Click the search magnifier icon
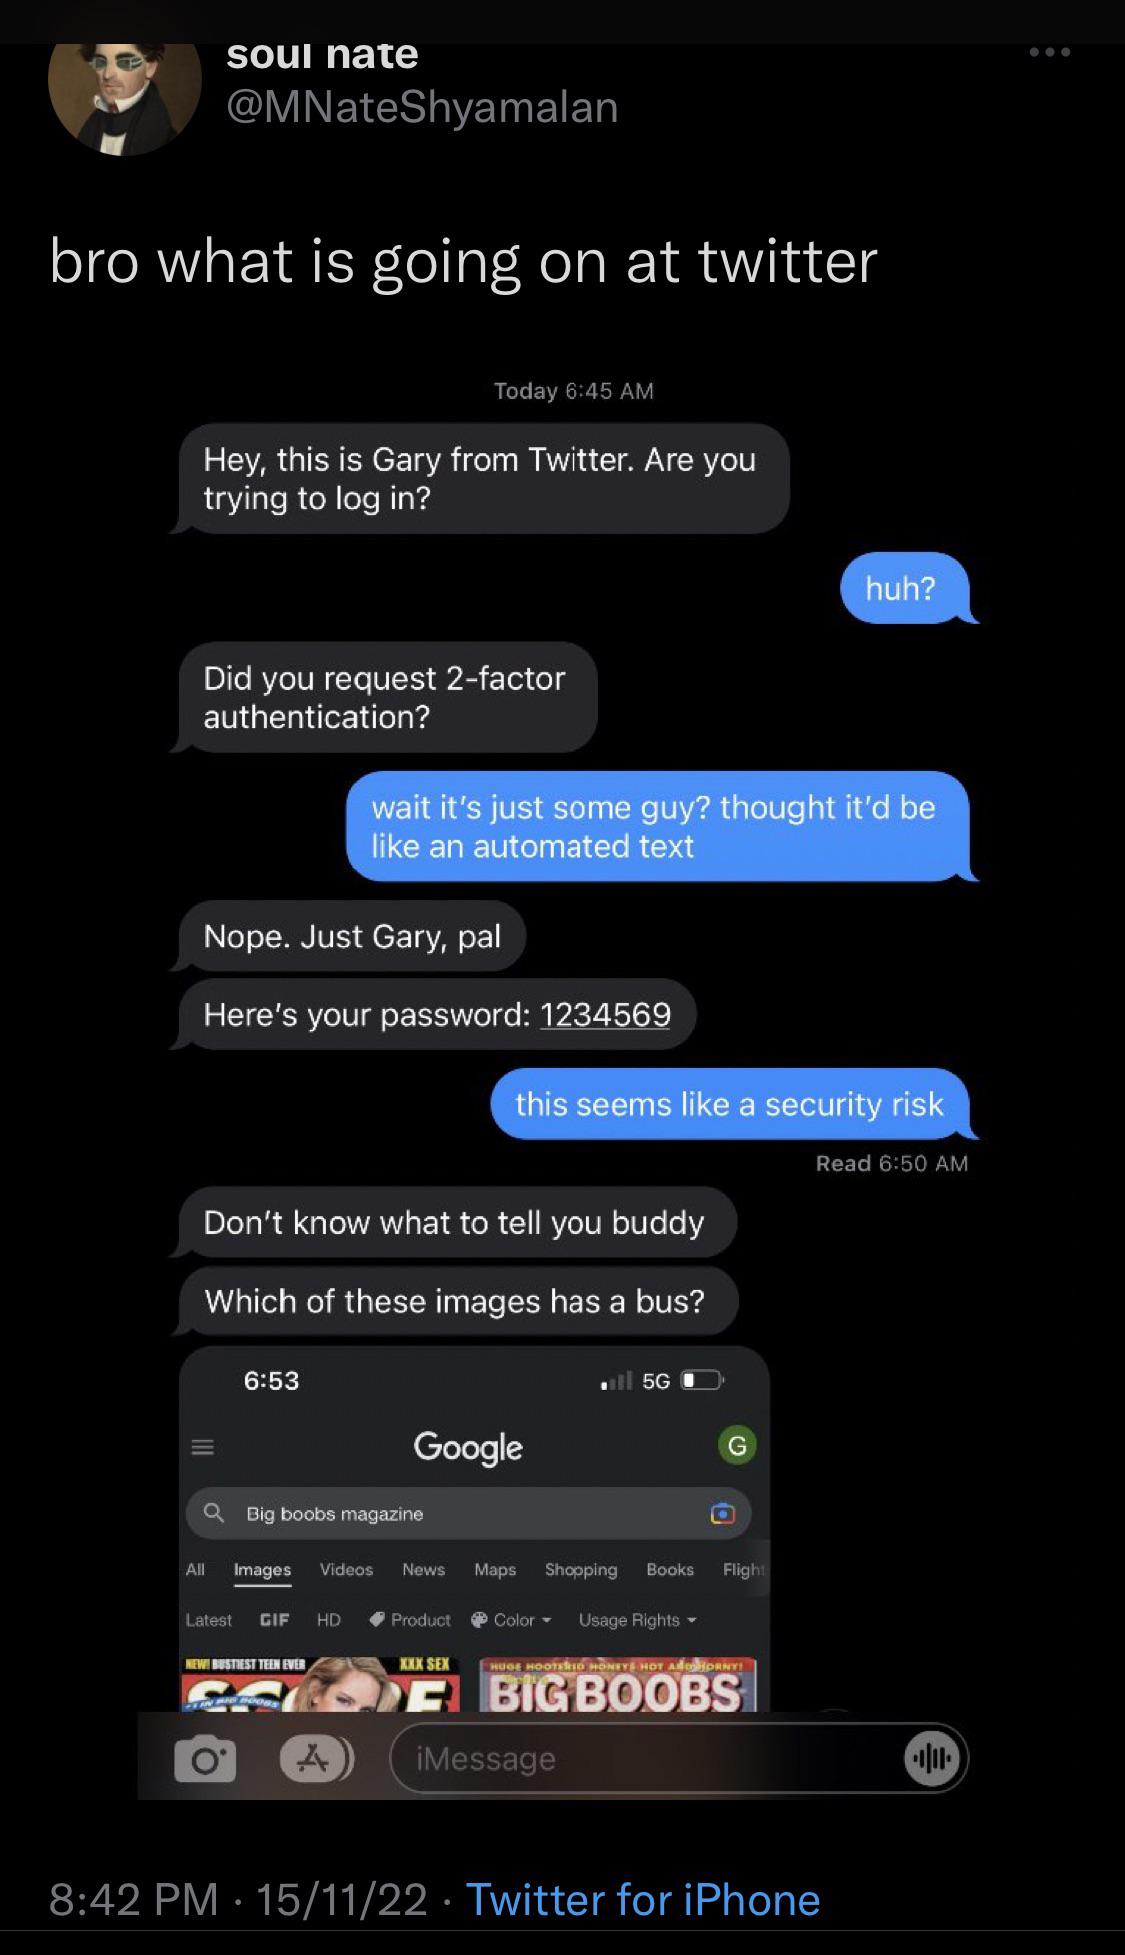The width and height of the screenshot is (1125, 1955). click(213, 1513)
